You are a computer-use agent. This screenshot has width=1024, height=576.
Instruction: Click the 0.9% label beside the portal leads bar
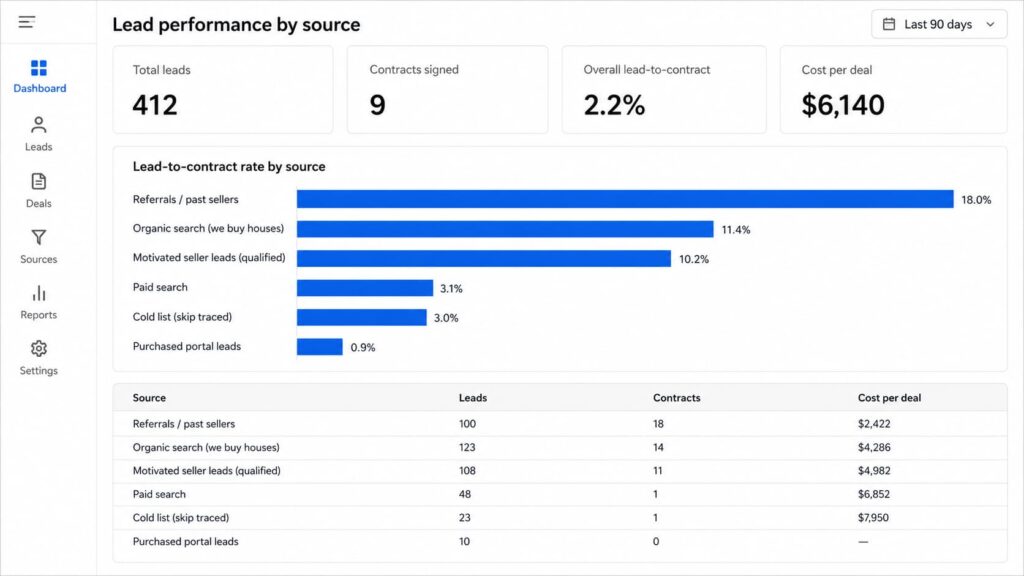tap(362, 347)
